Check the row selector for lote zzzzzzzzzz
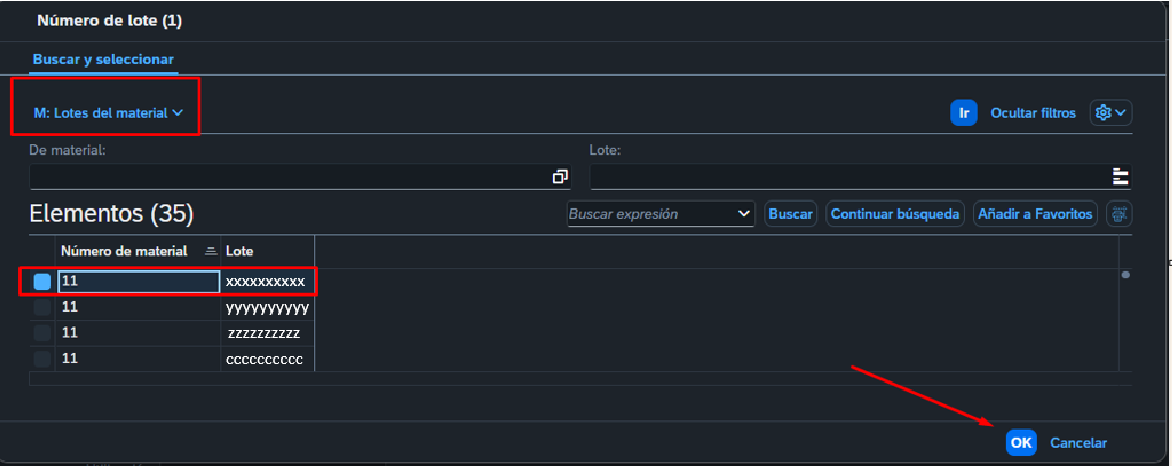The height and width of the screenshot is (466, 1172). click(x=42, y=333)
